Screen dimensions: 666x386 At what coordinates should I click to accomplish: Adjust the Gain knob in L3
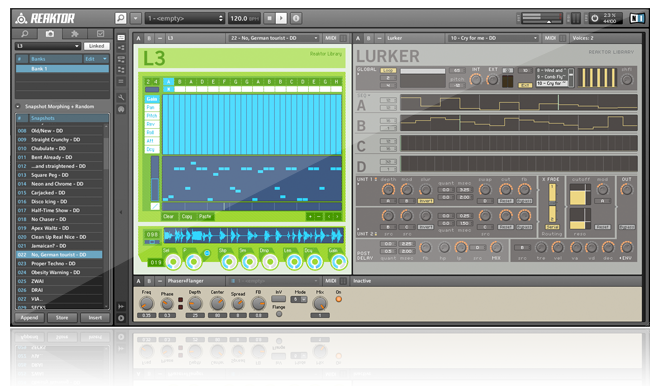click(339, 262)
